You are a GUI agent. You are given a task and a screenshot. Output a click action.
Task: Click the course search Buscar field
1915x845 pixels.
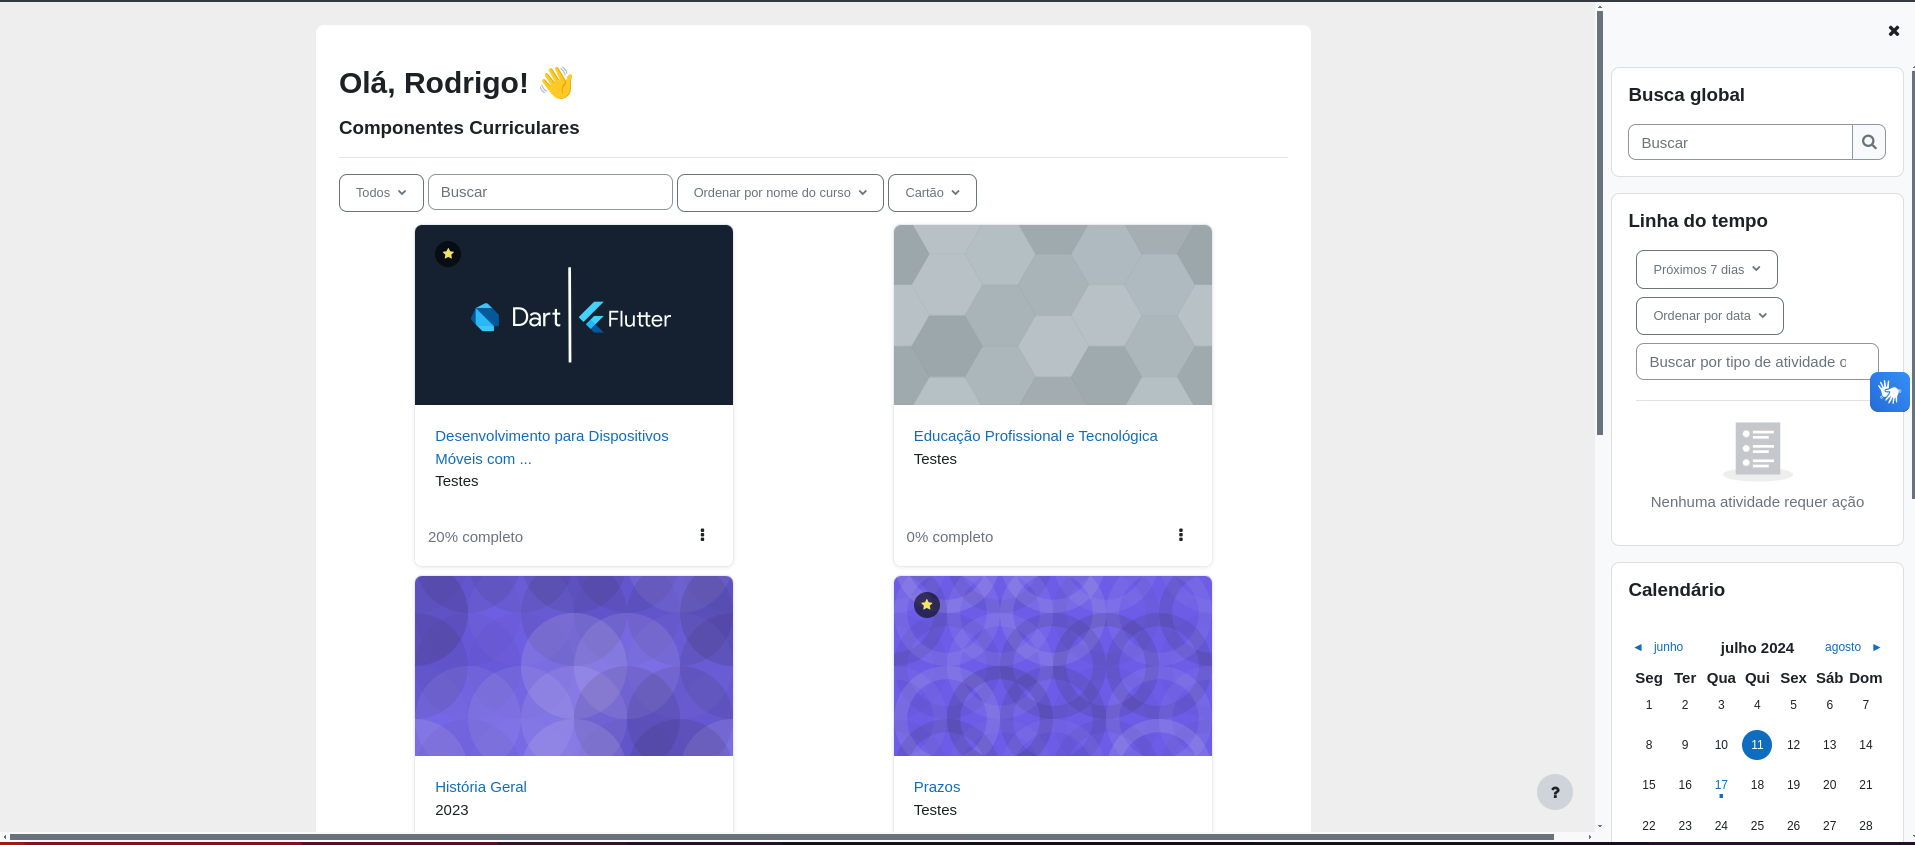[550, 192]
